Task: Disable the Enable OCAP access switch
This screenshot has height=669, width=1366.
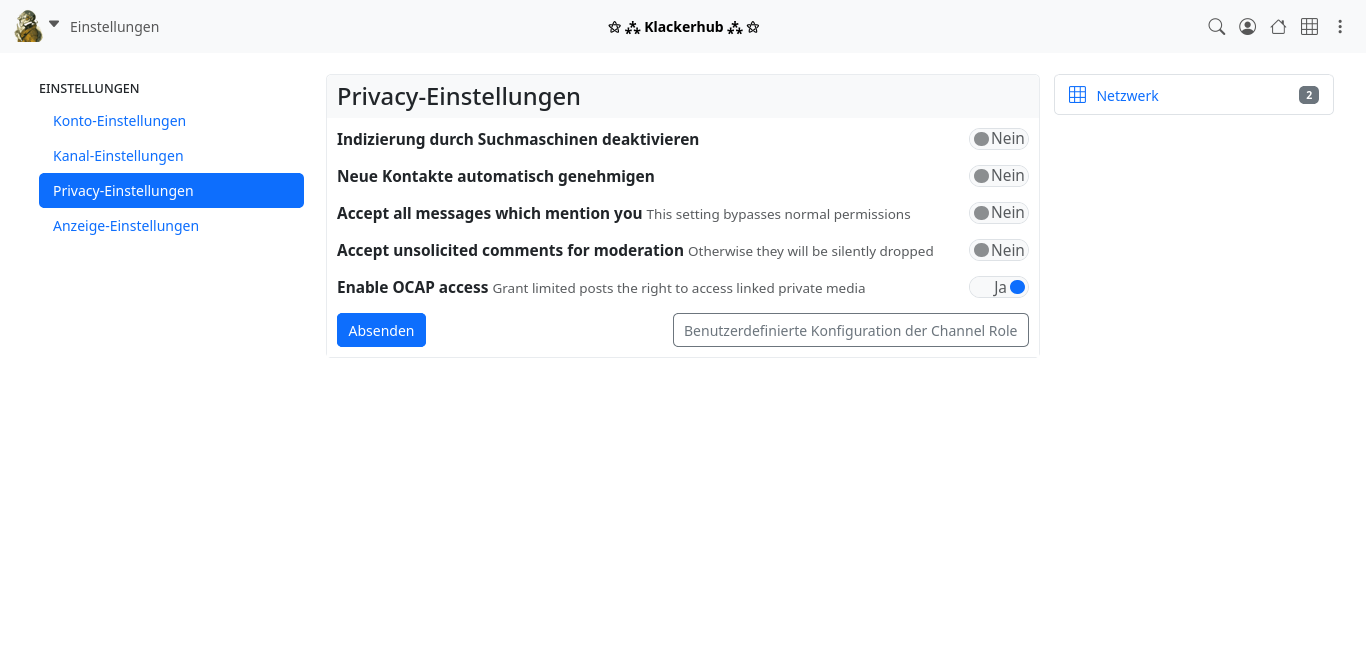Action: [998, 288]
